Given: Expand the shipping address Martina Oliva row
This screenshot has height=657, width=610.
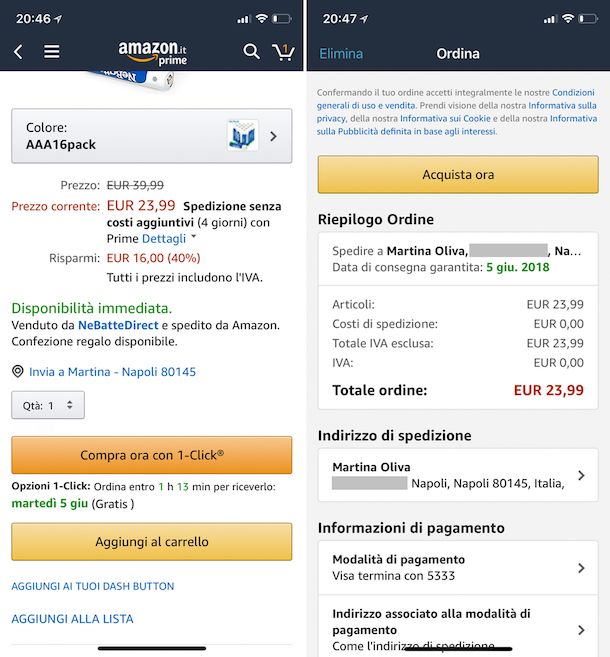Looking at the screenshot, I should pyautogui.click(x=457, y=475).
